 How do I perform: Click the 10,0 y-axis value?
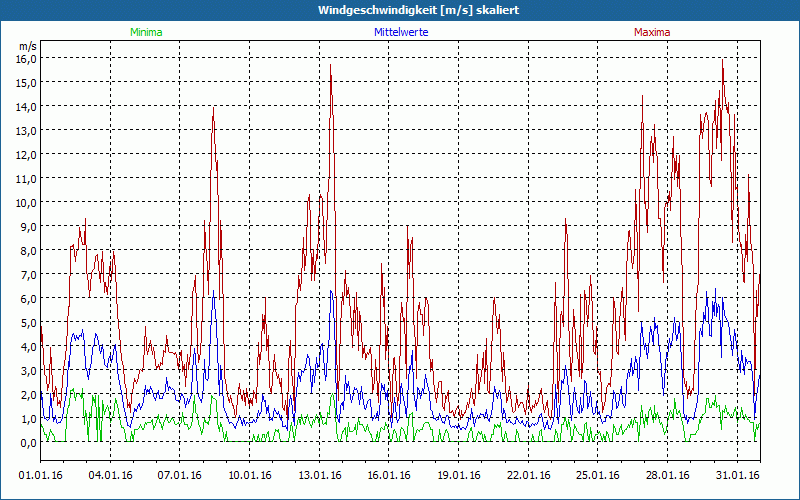point(26,202)
